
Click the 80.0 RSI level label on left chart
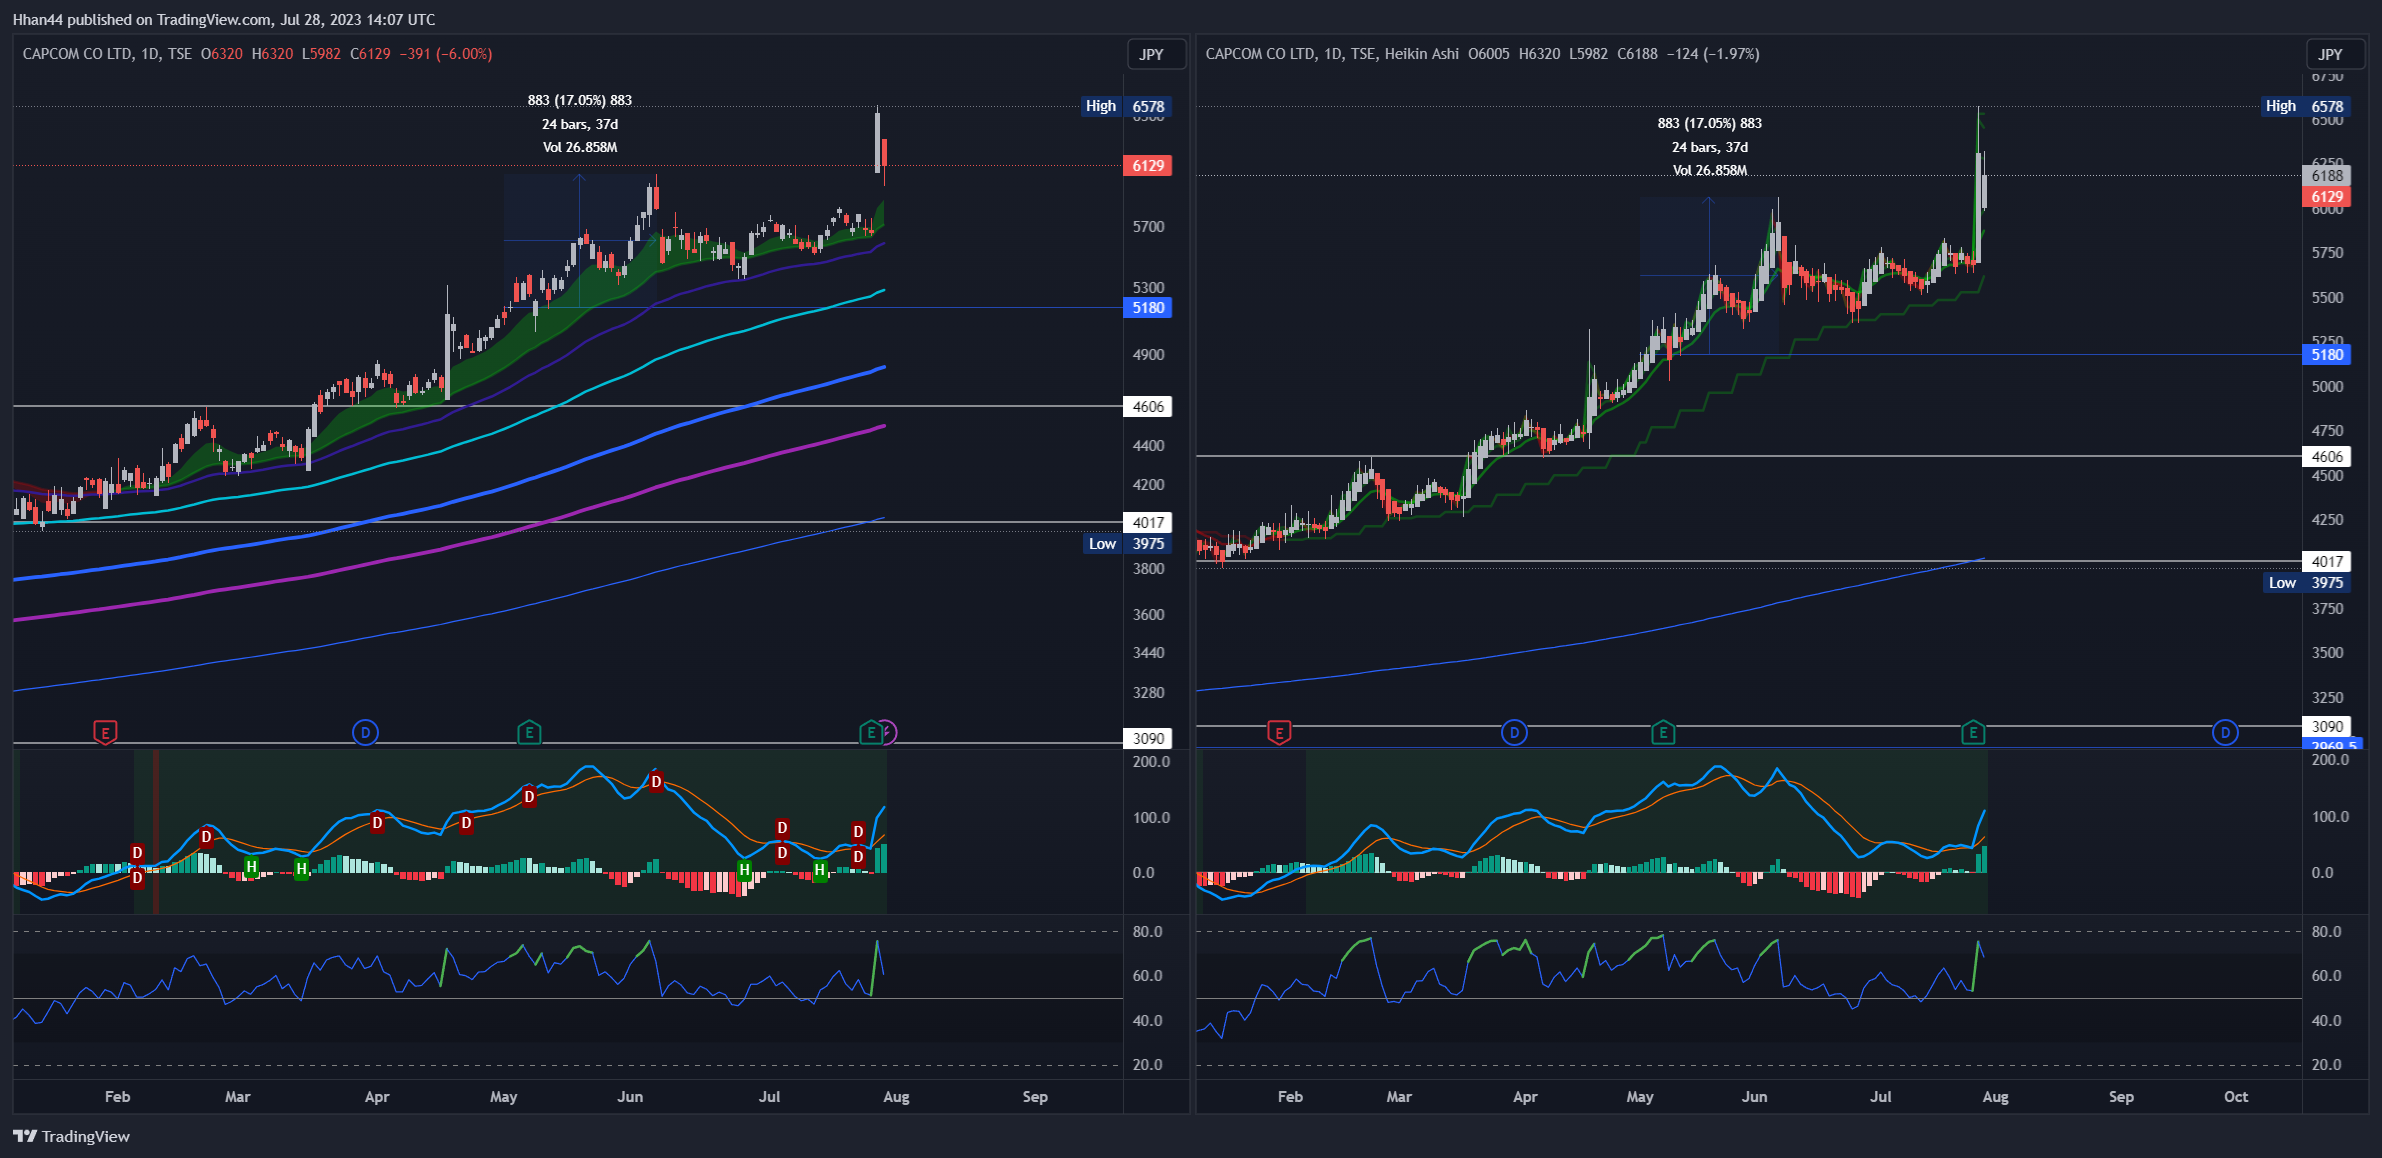click(x=1148, y=932)
